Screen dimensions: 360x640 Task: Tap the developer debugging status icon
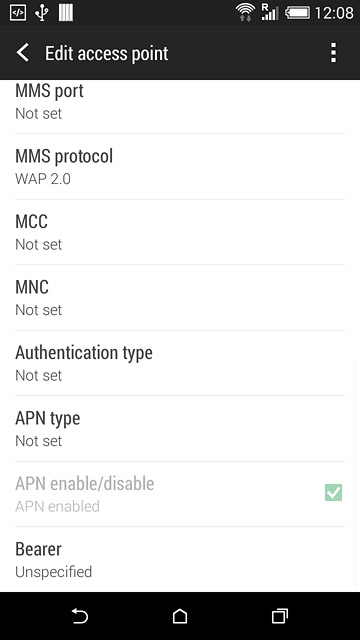pos(18,13)
